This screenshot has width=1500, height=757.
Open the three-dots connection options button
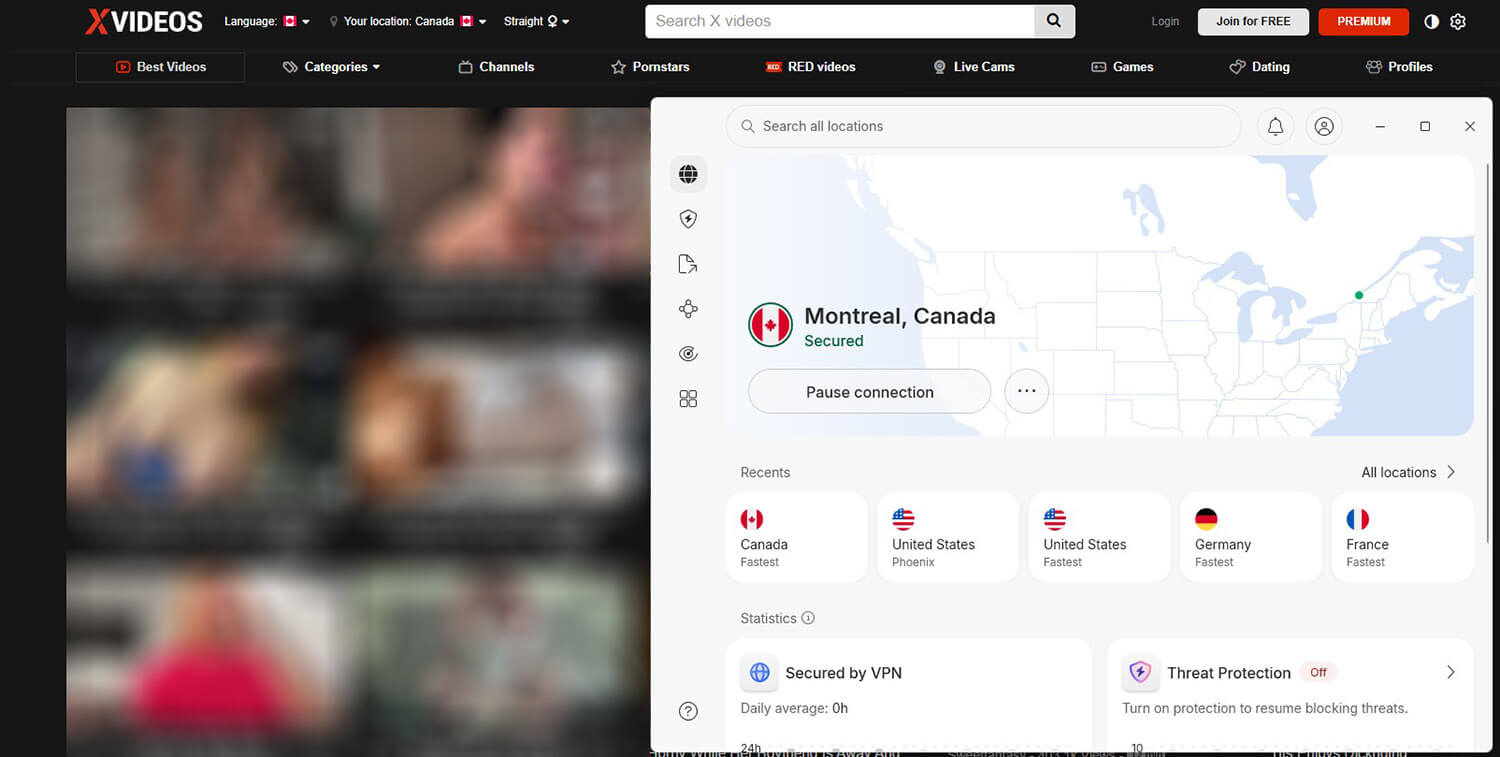coord(1026,391)
